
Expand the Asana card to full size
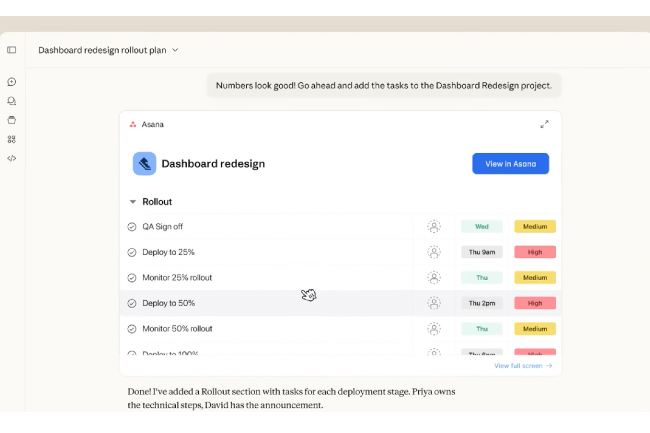tap(544, 125)
